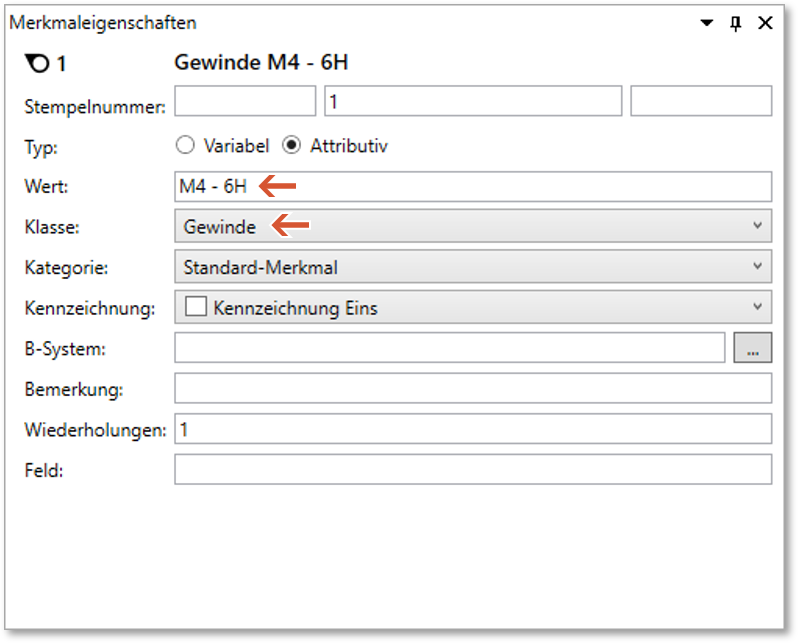Click the middle Stempelnummer field containing 1
Screen dimensions: 798x643
point(473,102)
